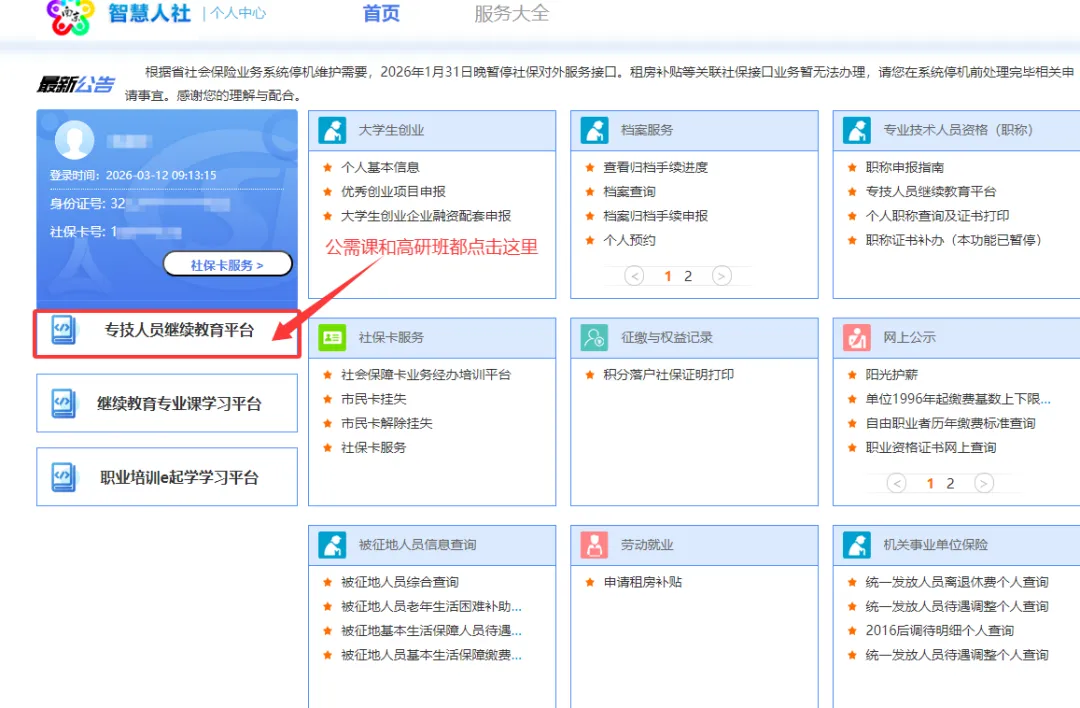The width and height of the screenshot is (1080, 708).
Task: Click the user avatar in profile card
Action: pyautogui.click(x=74, y=140)
